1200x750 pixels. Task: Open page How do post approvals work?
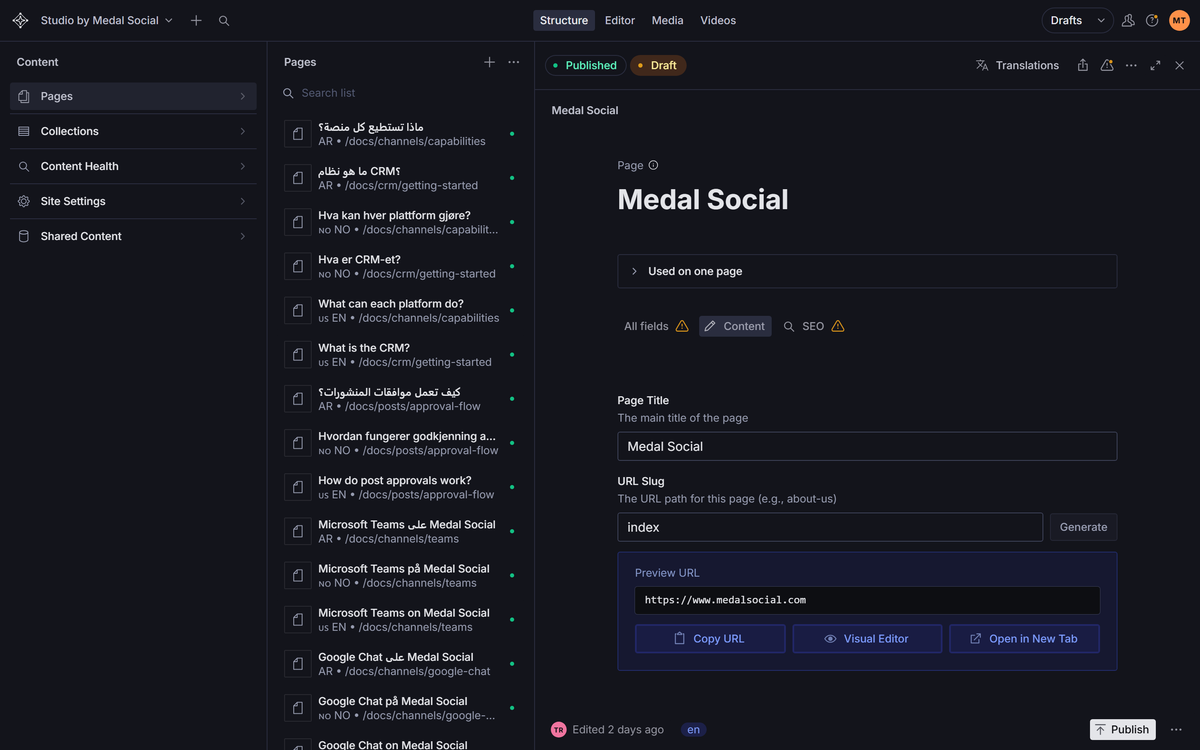[400, 487]
